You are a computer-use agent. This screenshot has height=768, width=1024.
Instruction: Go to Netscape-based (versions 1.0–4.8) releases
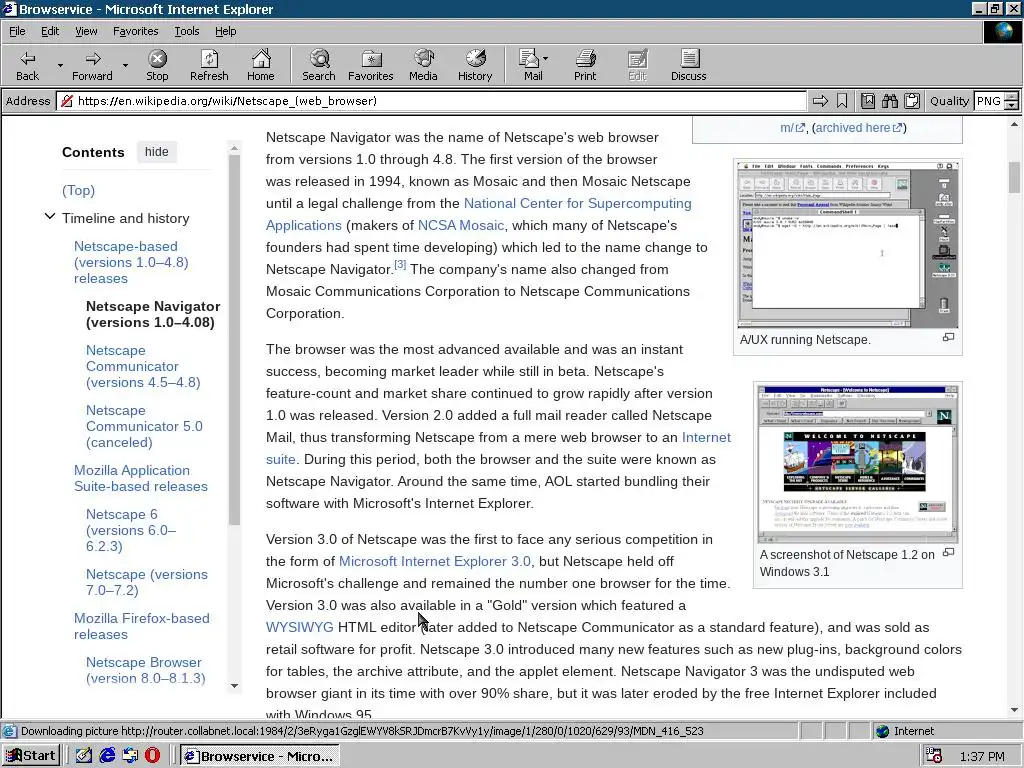click(131, 262)
